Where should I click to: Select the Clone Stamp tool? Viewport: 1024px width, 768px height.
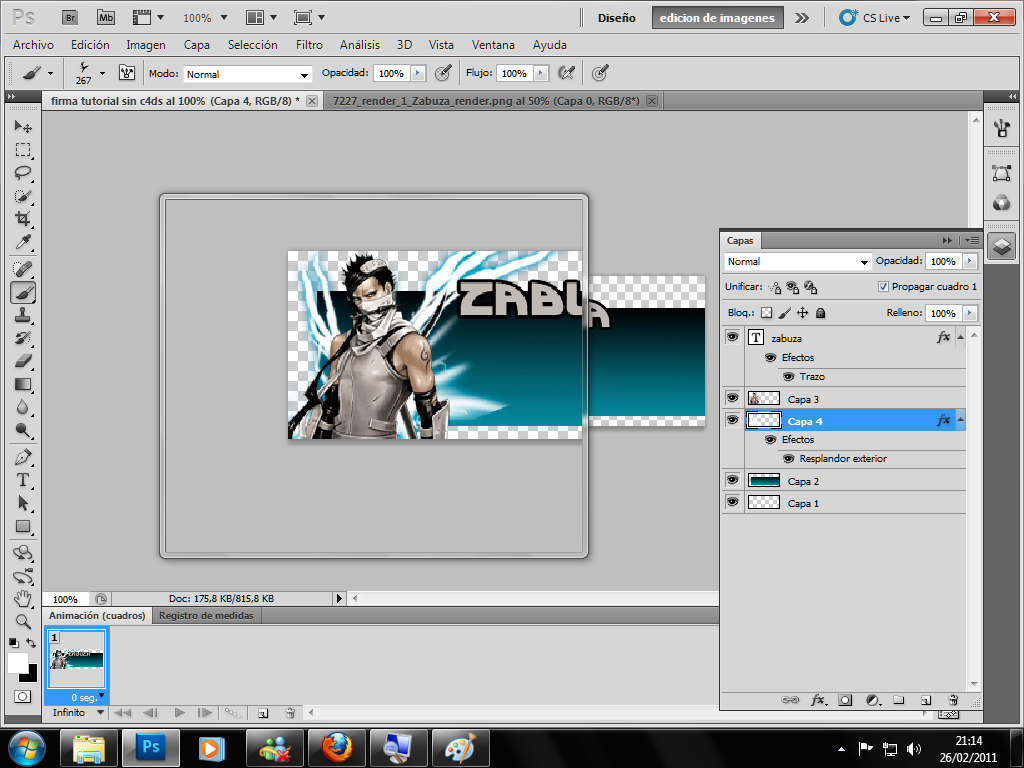(23, 315)
